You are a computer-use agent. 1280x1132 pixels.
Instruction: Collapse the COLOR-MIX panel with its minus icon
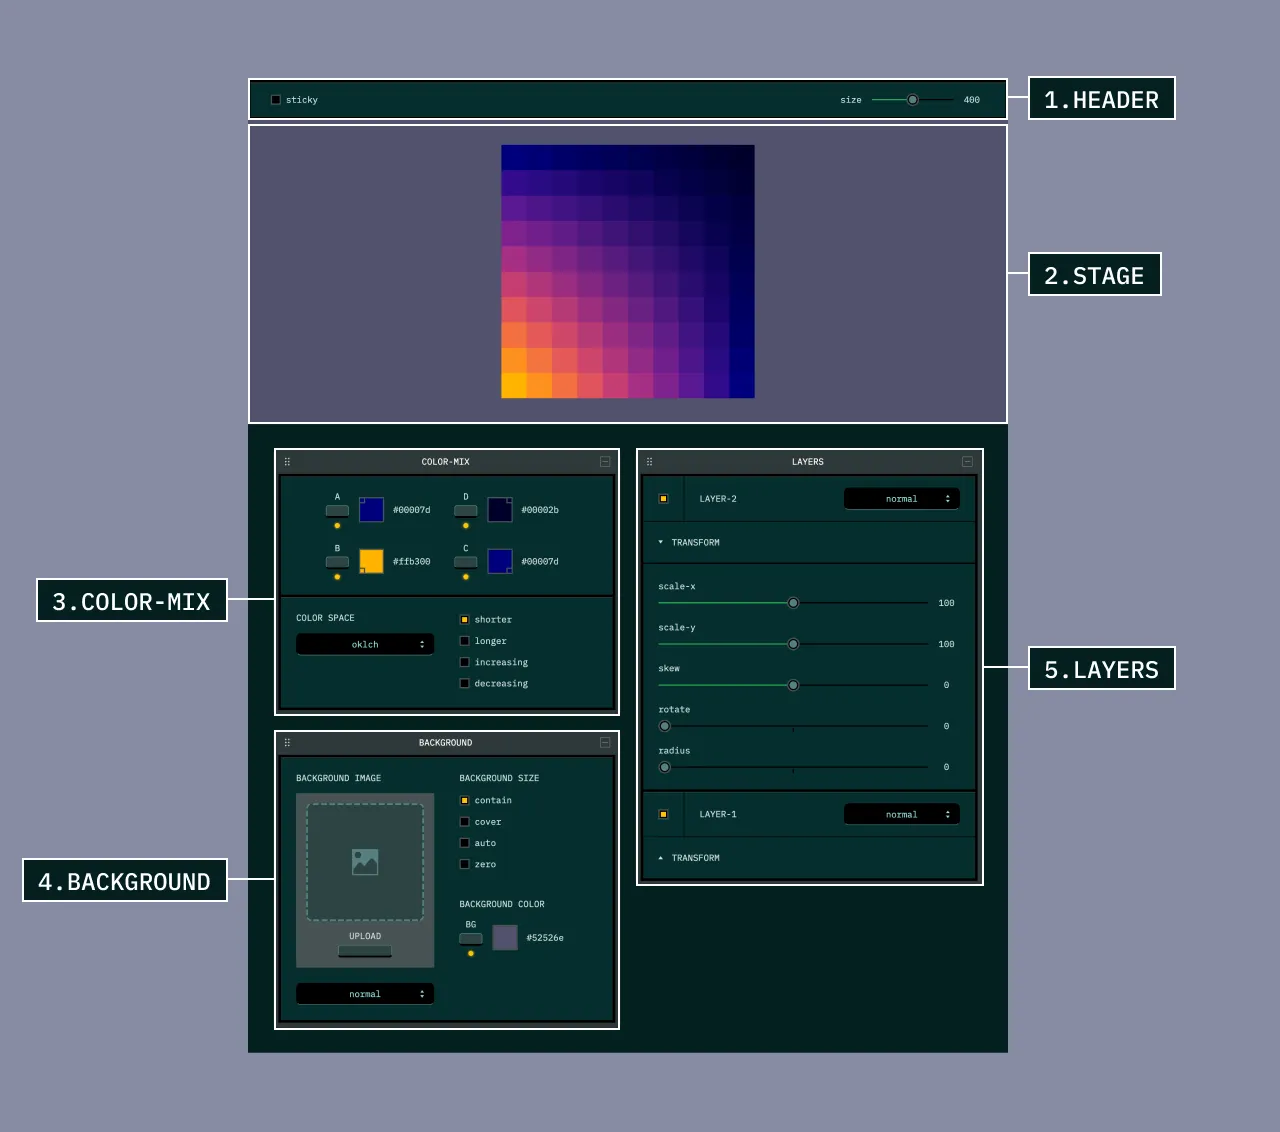point(604,461)
